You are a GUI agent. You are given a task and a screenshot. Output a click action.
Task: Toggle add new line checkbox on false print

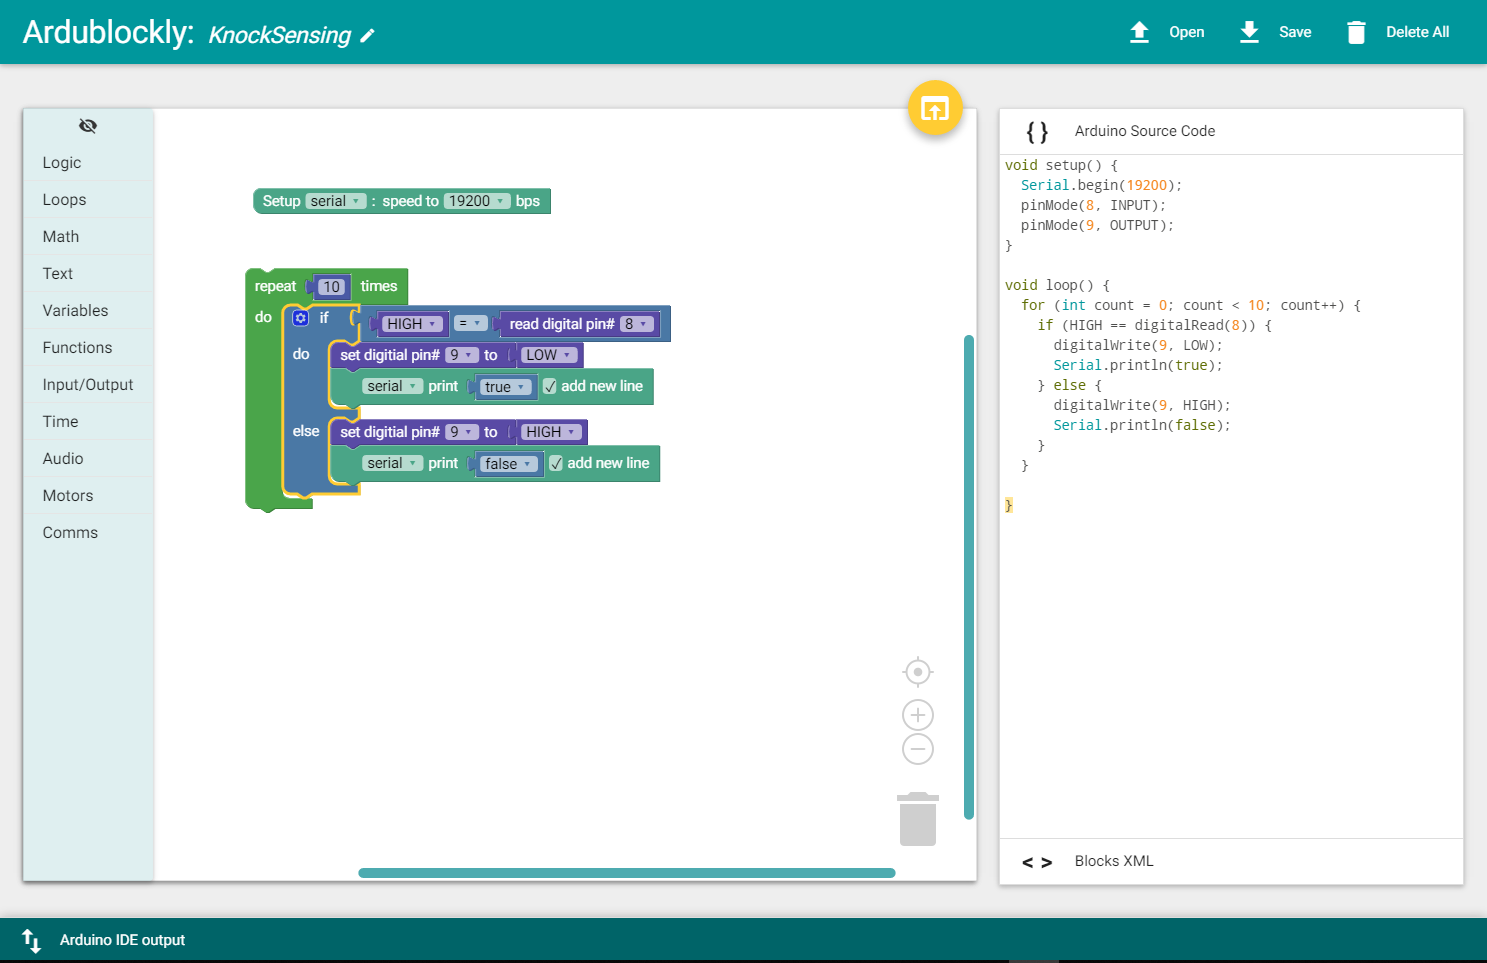(556, 463)
